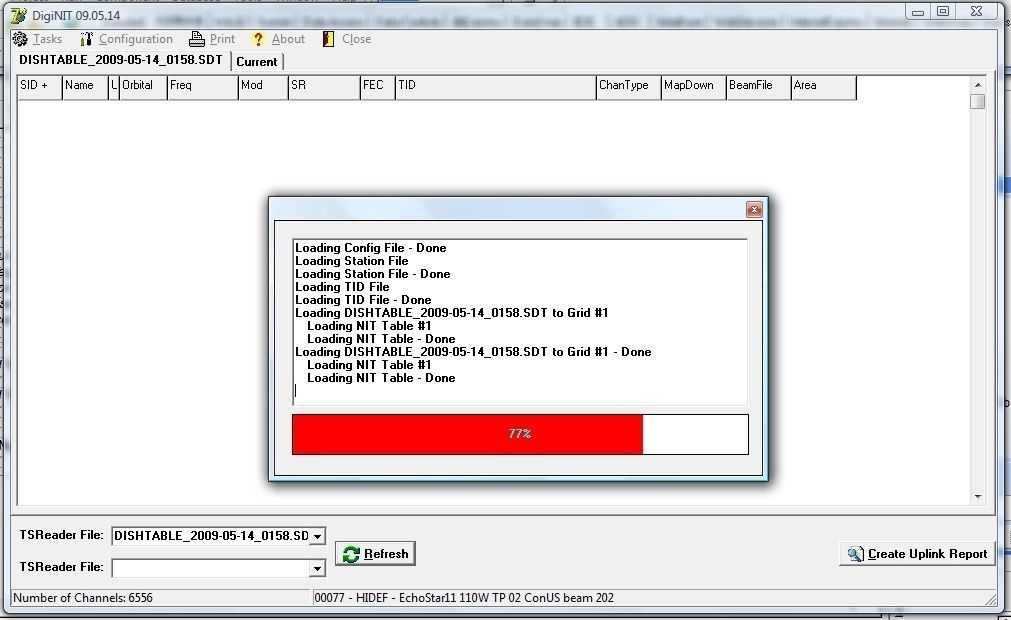Expand the second TSReader File dropdown
This screenshot has width=1011, height=620.
[x=317, y=568]
